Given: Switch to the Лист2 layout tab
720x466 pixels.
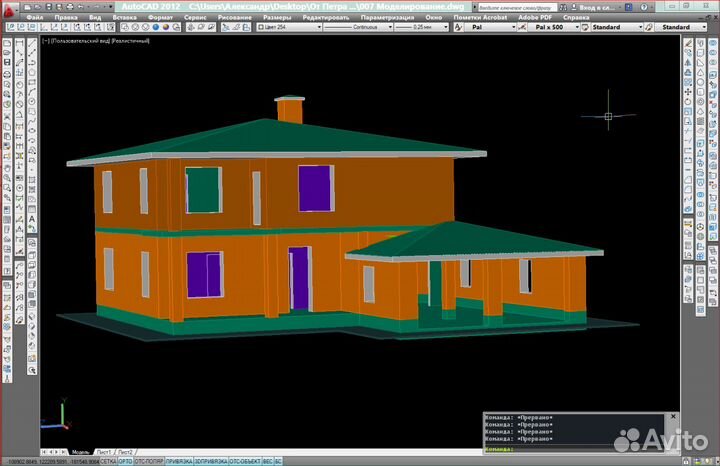Looking at the screenshot, I should click(125, 452).
